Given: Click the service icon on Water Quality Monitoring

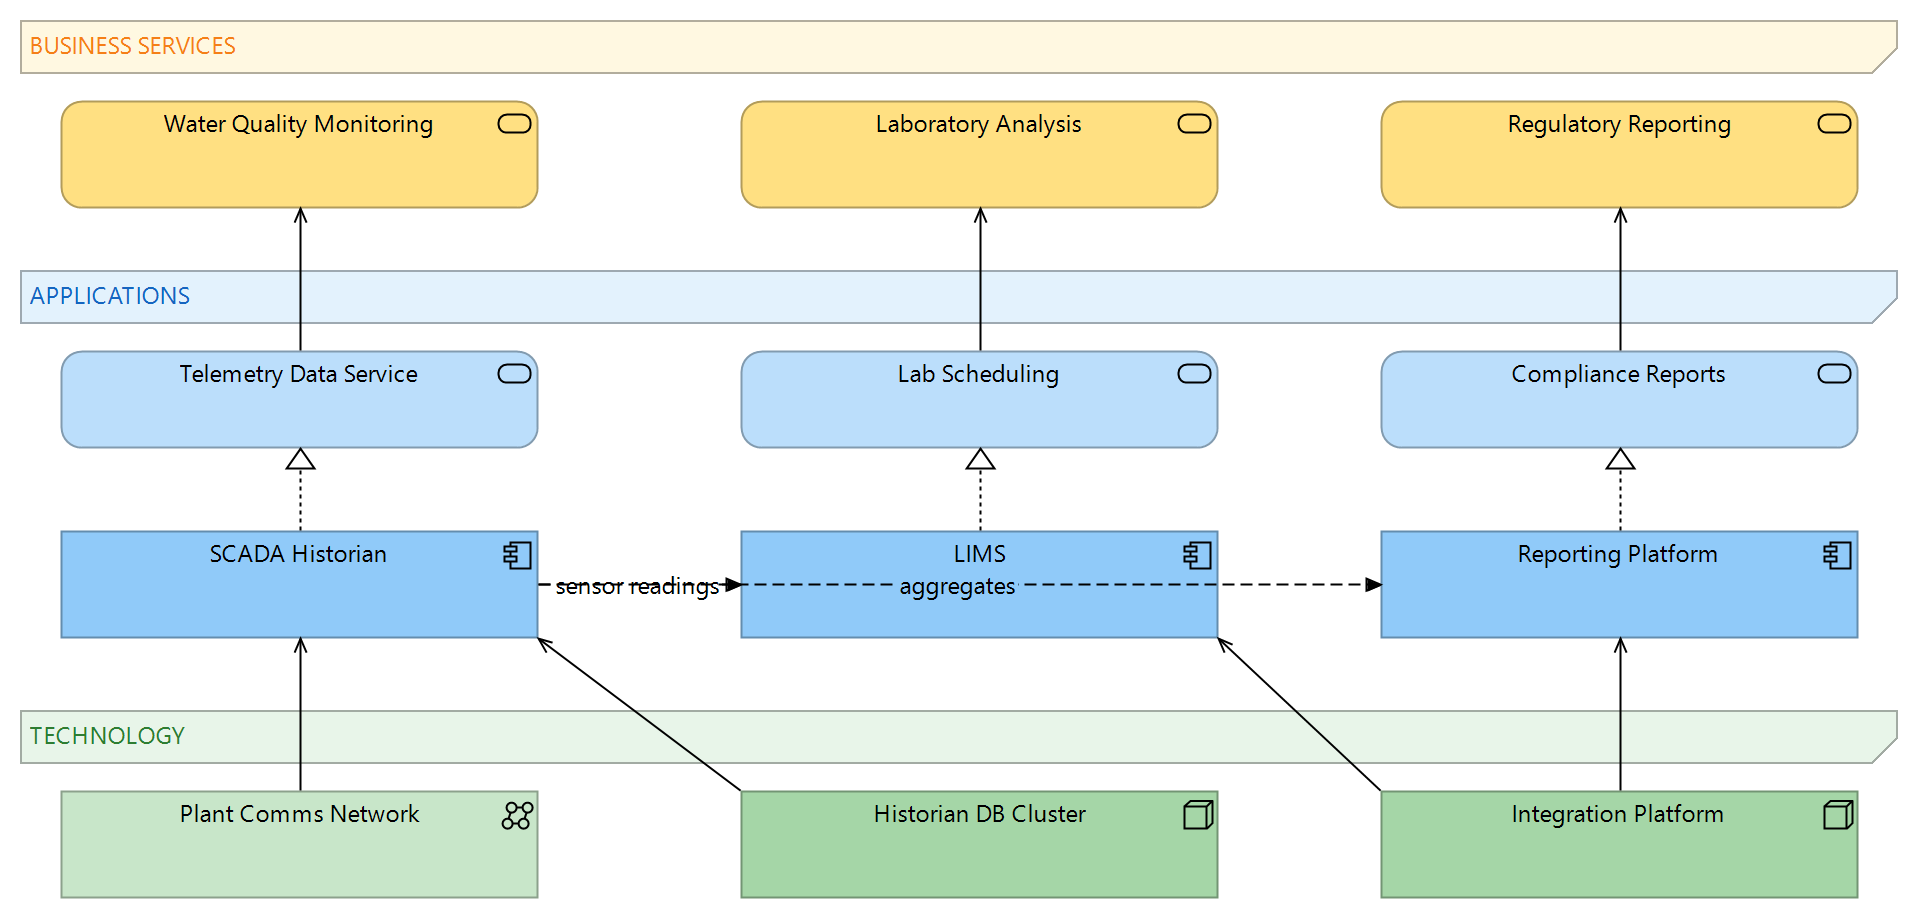Looking at the screenshot, I should coord(514,124).
